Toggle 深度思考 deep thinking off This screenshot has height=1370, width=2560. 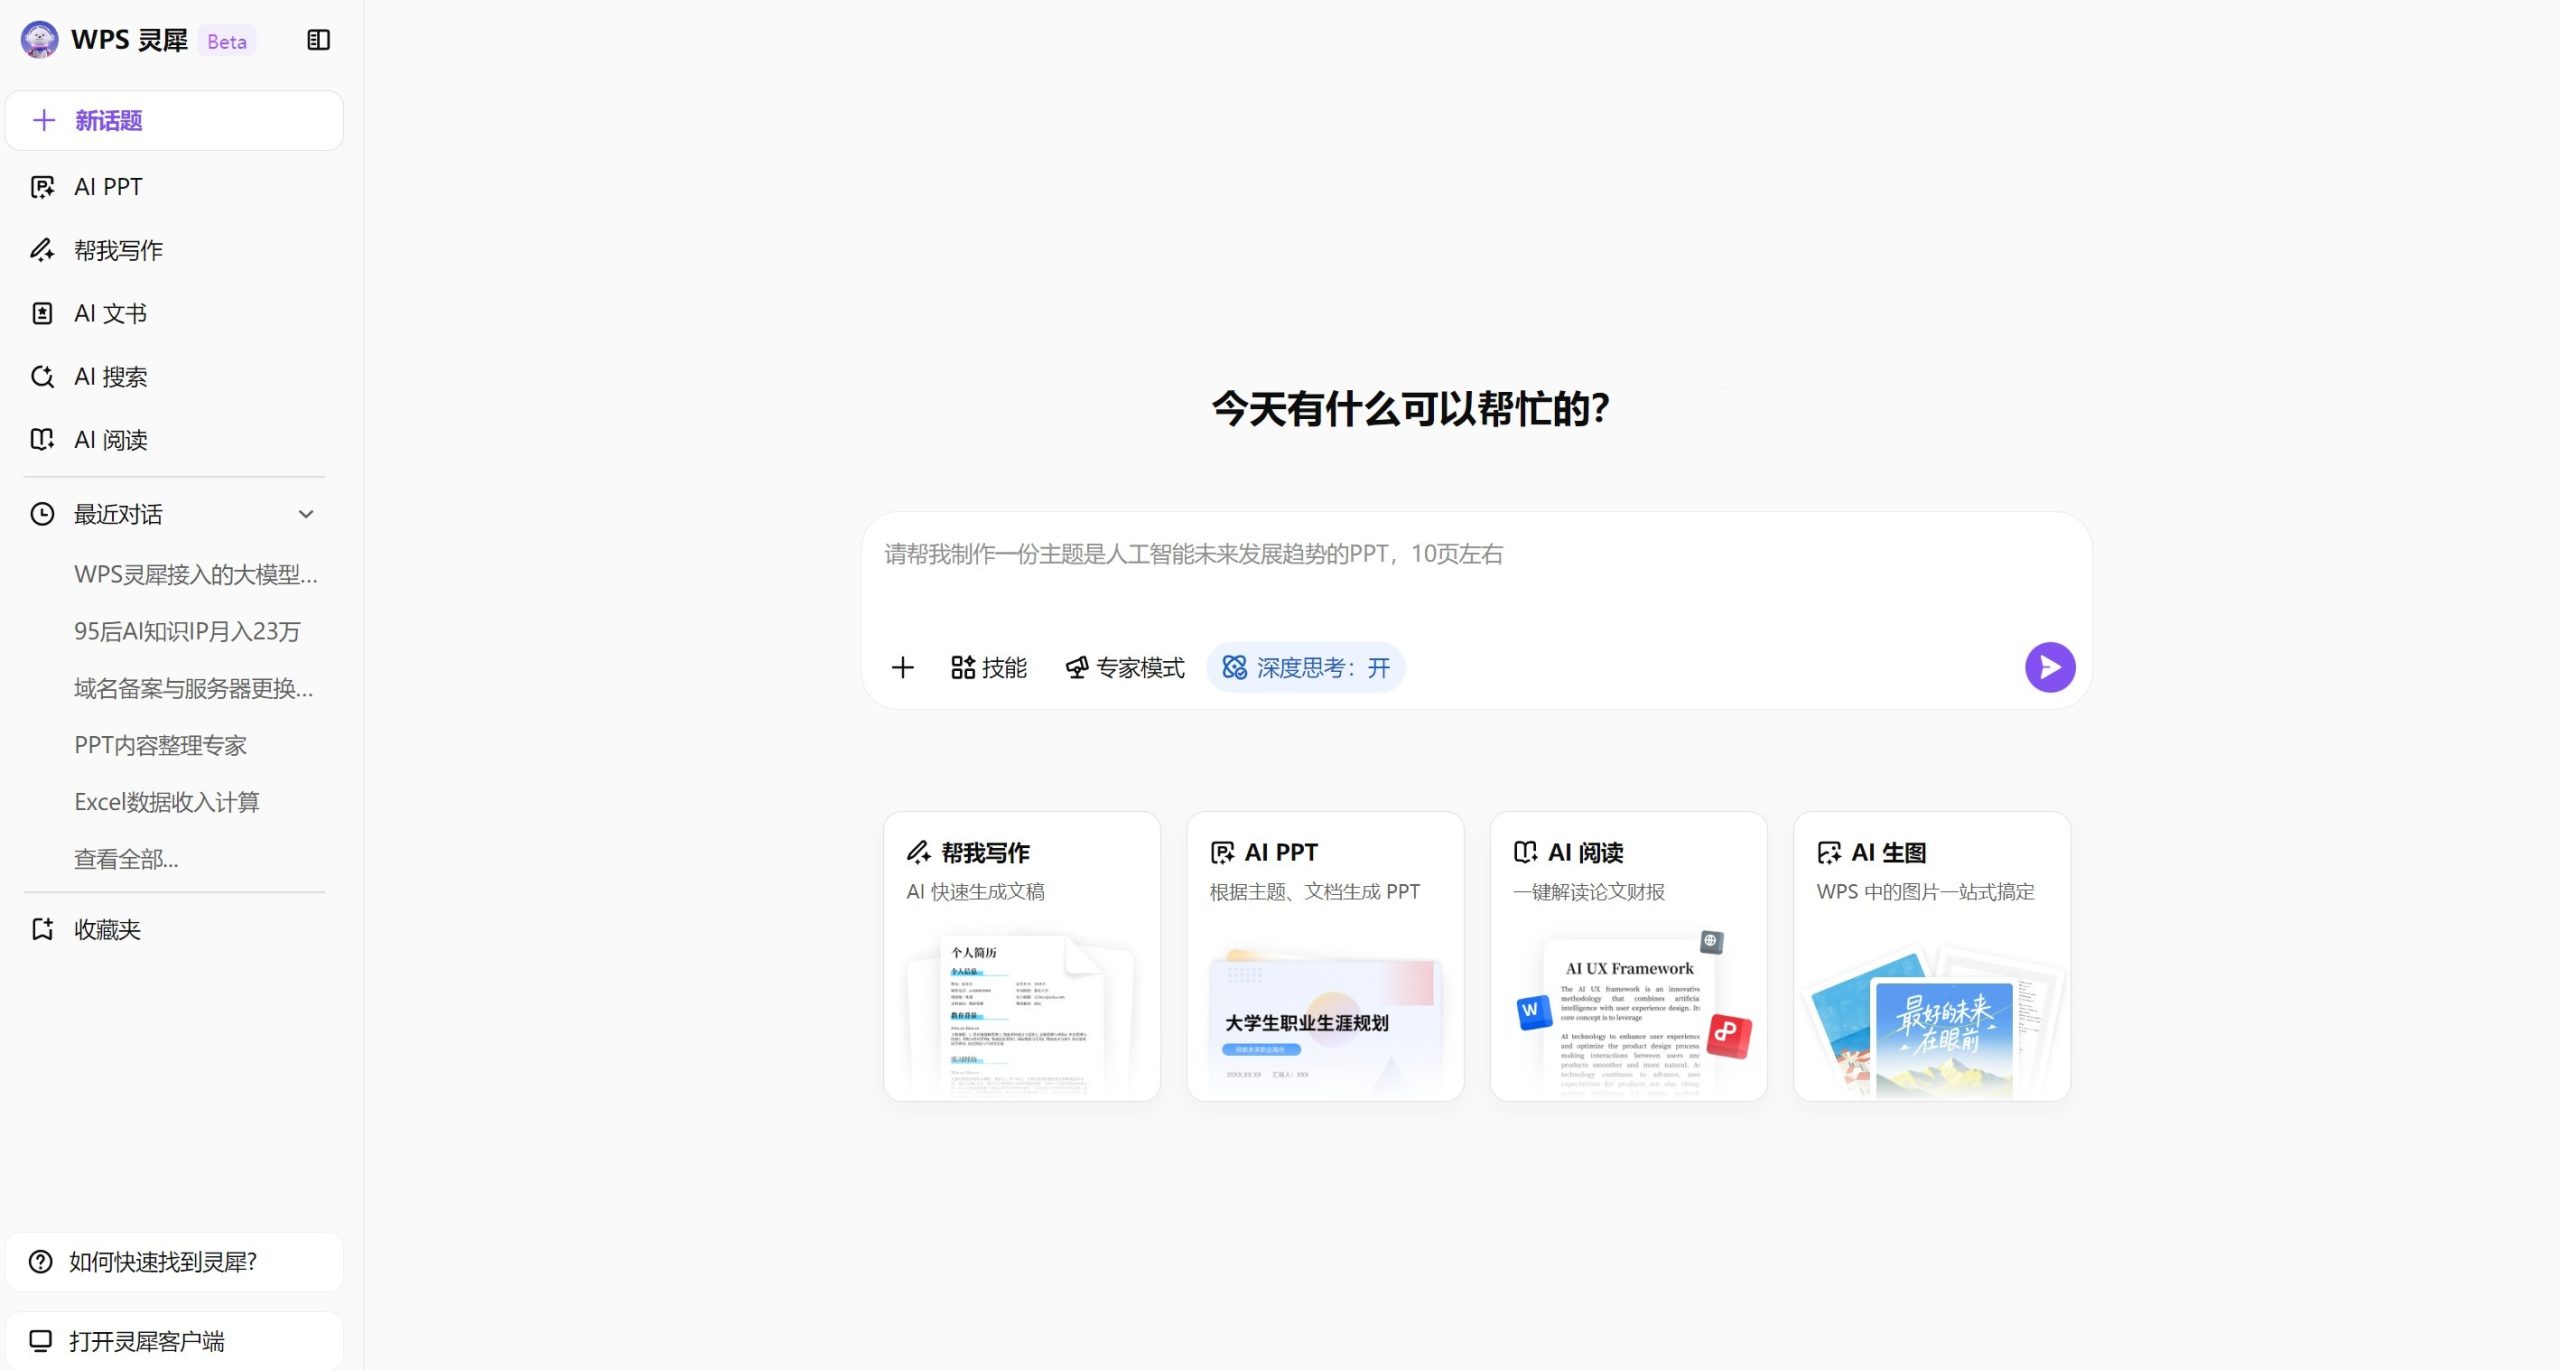click(x=1306, y=668)
